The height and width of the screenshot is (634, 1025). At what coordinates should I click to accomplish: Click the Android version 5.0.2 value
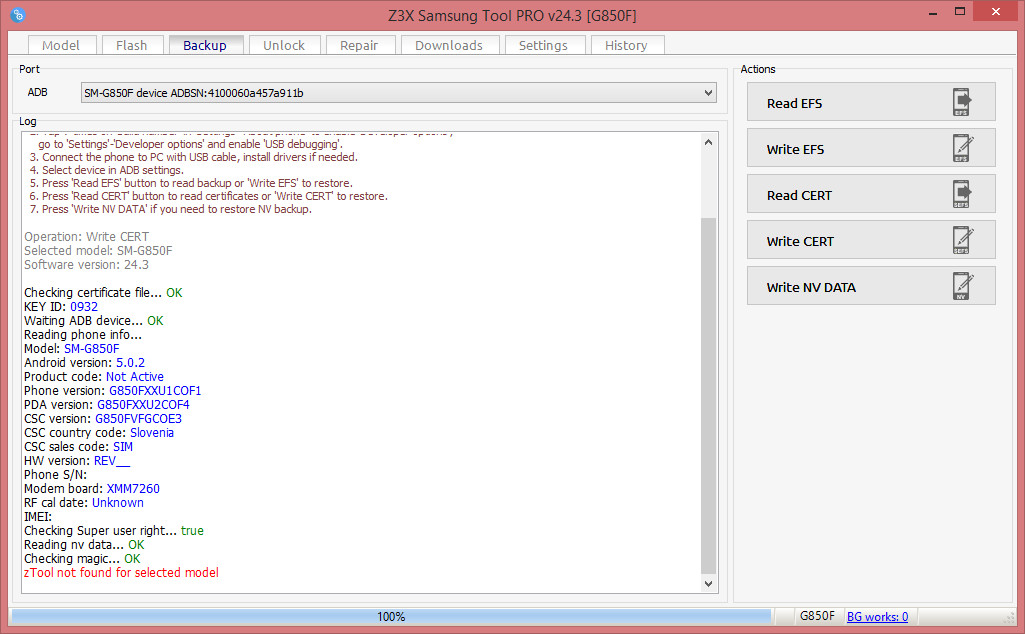coord(131,363)
